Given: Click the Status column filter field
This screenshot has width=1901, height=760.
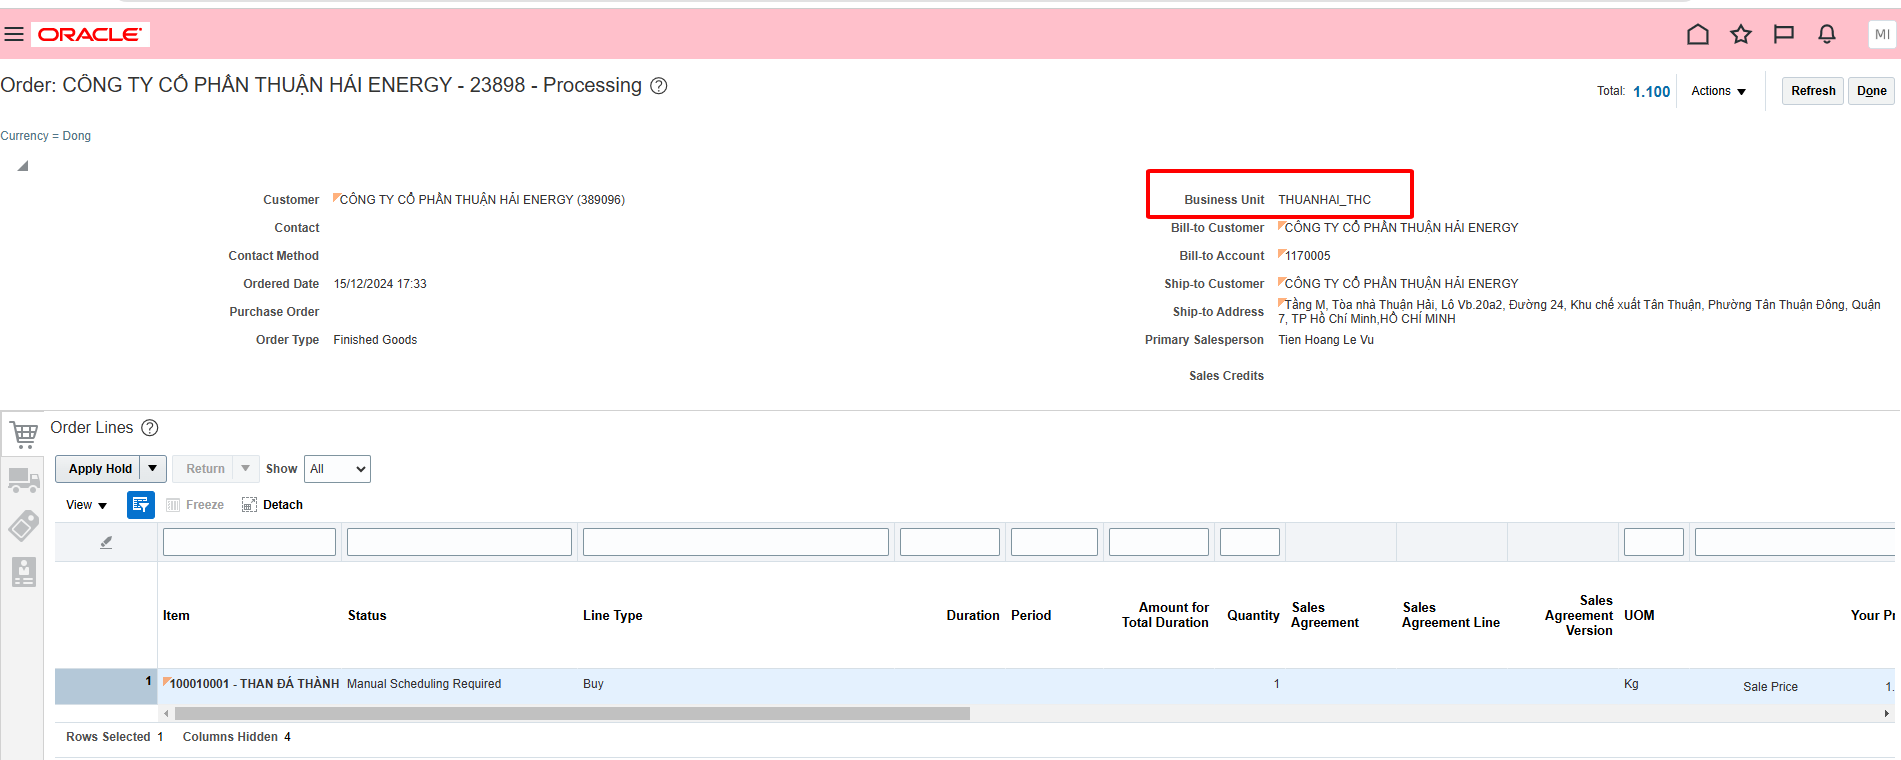Looking at the screenshot, I should (x=459, y=542).
